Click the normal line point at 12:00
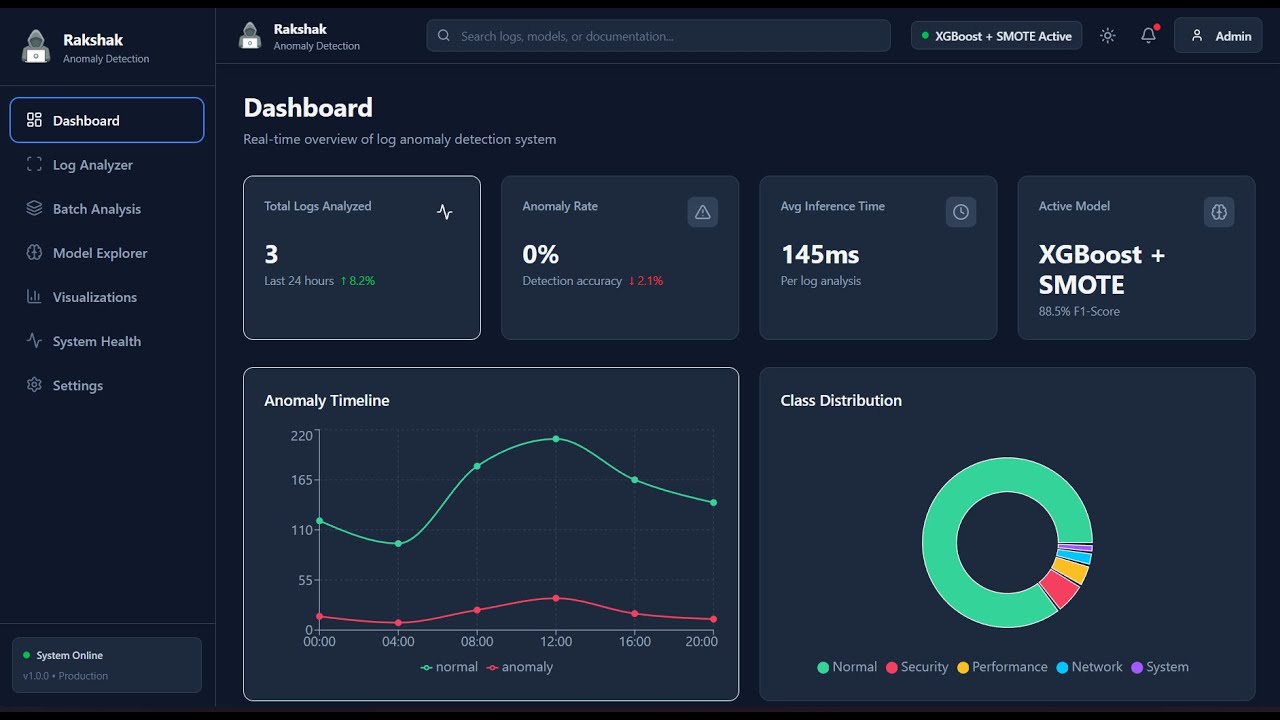This screenshot has height=720, width=1280. [556, 439]
